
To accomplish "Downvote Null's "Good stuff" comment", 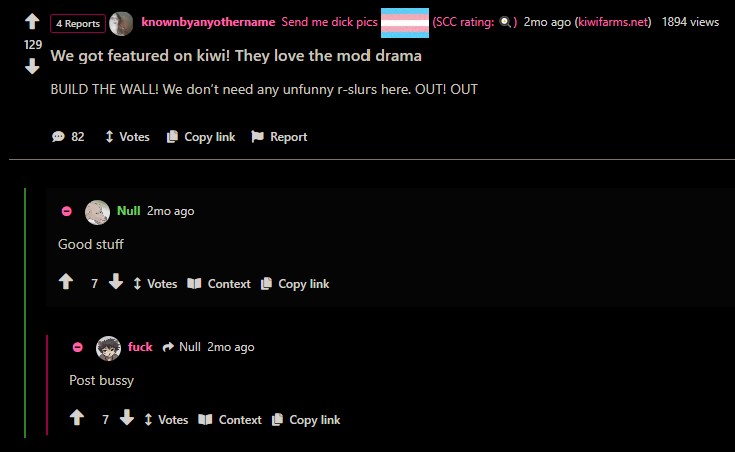I will pos(116,281).
